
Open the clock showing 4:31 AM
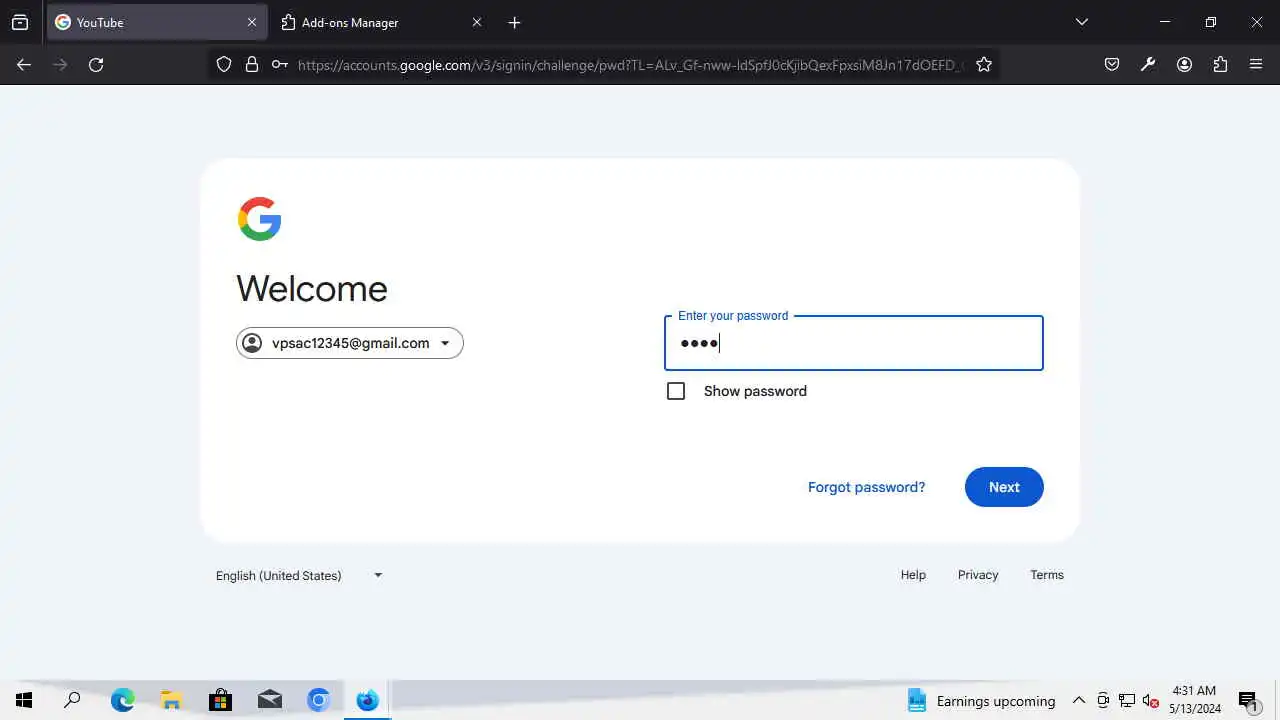(1195, 700)
